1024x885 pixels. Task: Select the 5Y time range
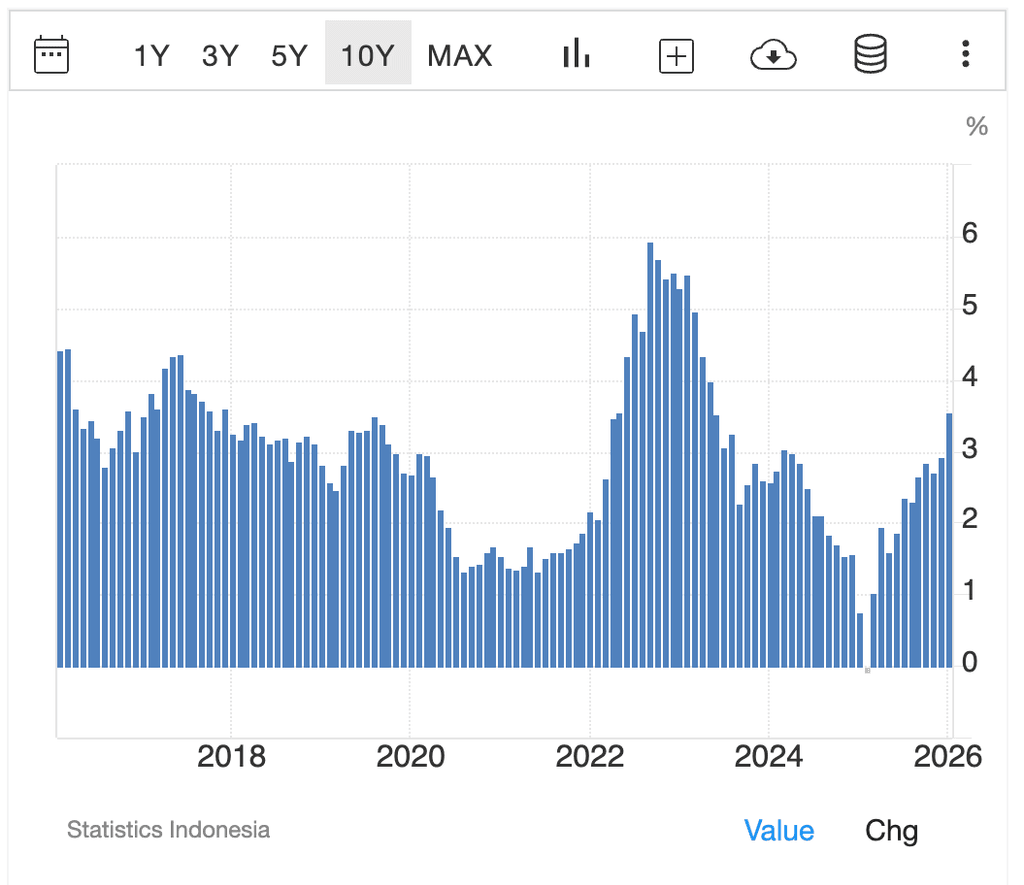(x=289, y=56)
